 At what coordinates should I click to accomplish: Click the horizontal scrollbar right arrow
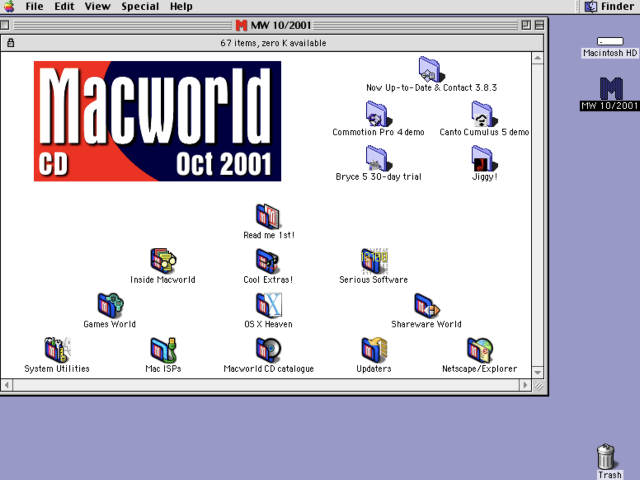(x=525, y=385)
